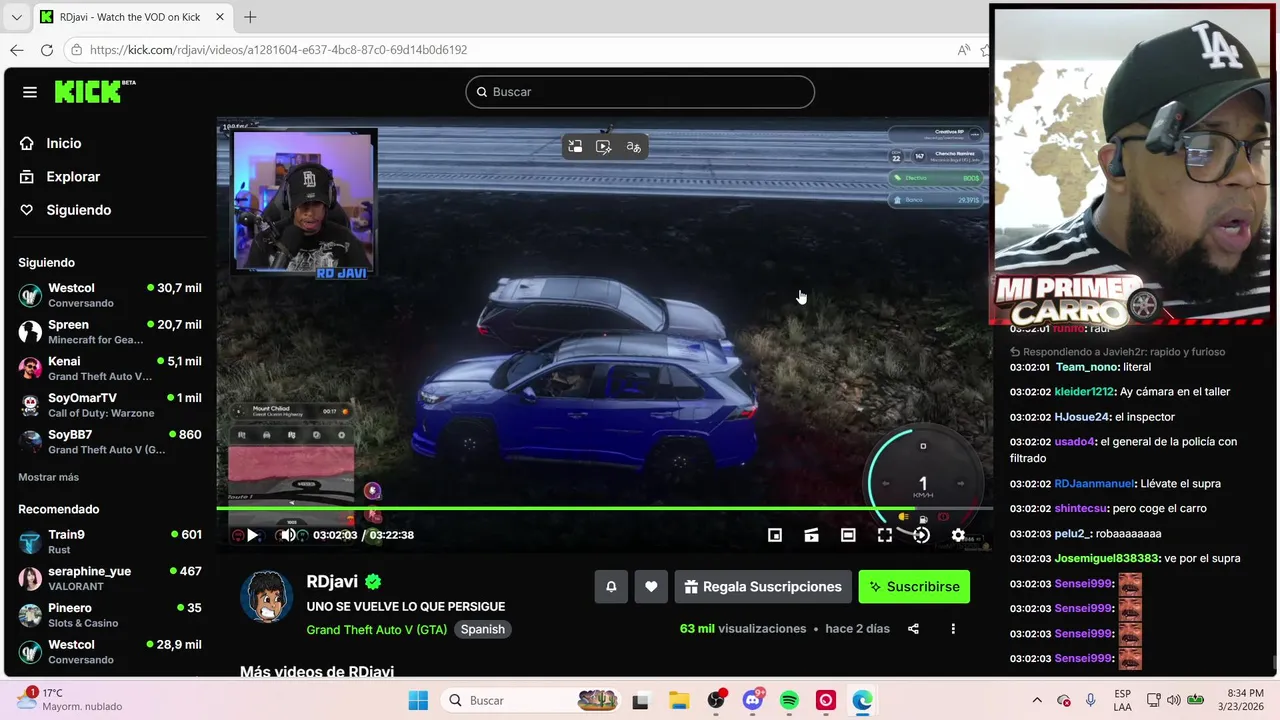Click the video title UNO SE VUELVE LO QUE PERSIGUE
The width and height of the screenshot is (1280, 720).
point(406,607)
